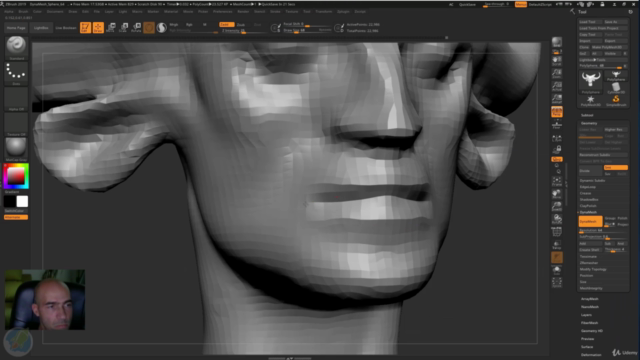The image size is (640, 360).
Task: Collapse the Geometry section
Action: click(589, 123)
